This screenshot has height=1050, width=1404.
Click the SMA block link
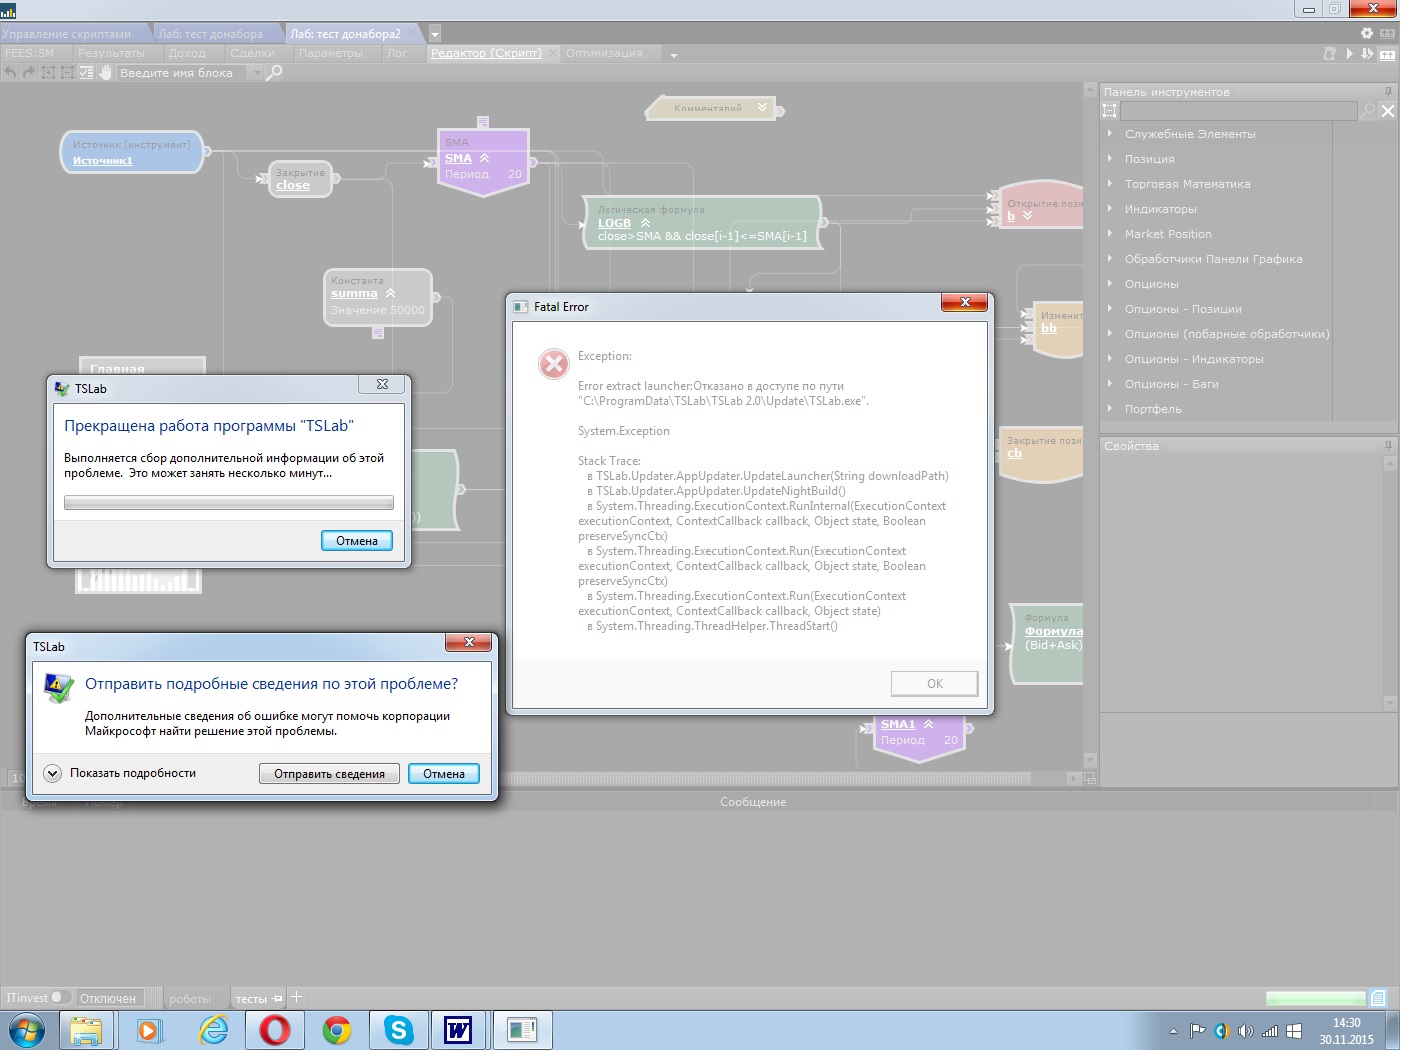[x=458, y=158]
